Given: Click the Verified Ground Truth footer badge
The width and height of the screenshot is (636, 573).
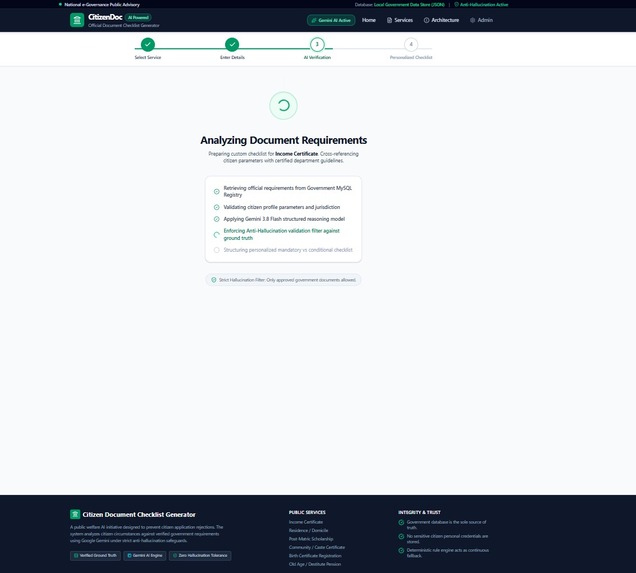Looking at the screenshot, I should pyautogui.click(x=95, y=556).
